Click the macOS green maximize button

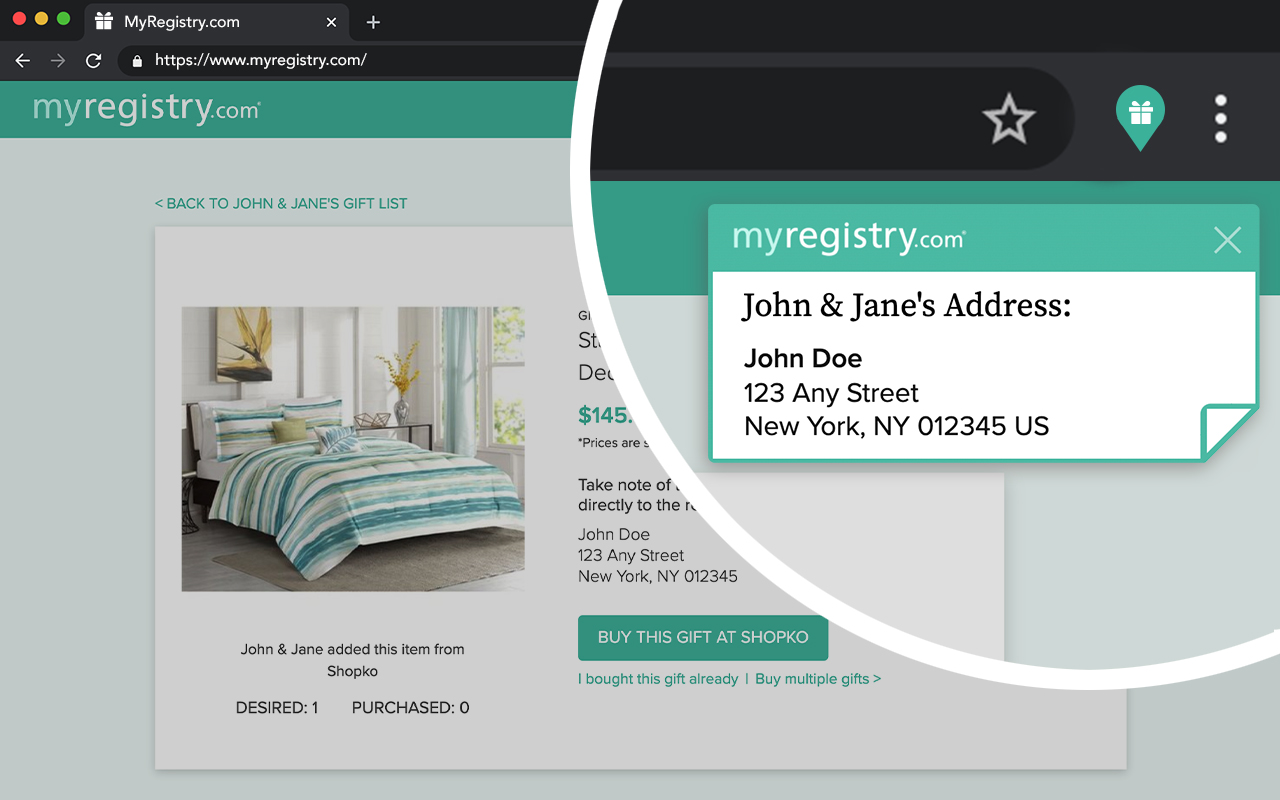point(64,19)
